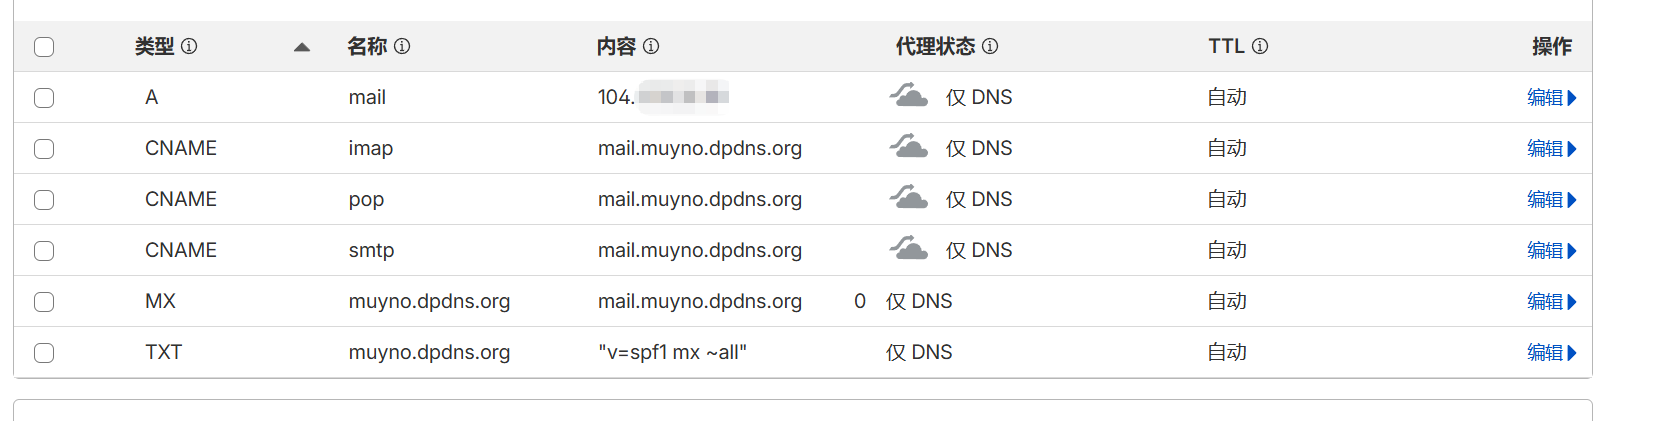Click the info icon next to 内容 header
The height and width of the screenshot is (421, 1670).
pyautogui.click(x=651, y=46)
